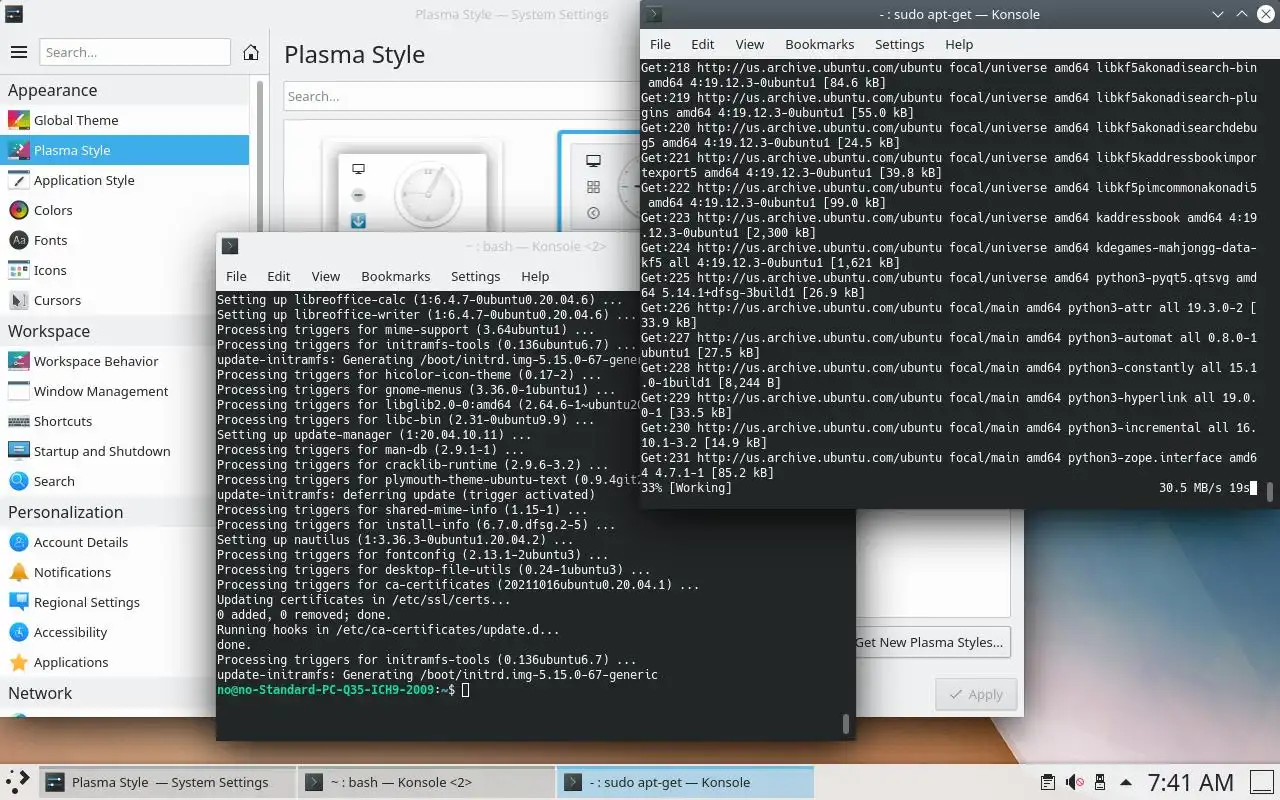
Task: Focus the Plasma Style page search field
Action: (462, 96)
